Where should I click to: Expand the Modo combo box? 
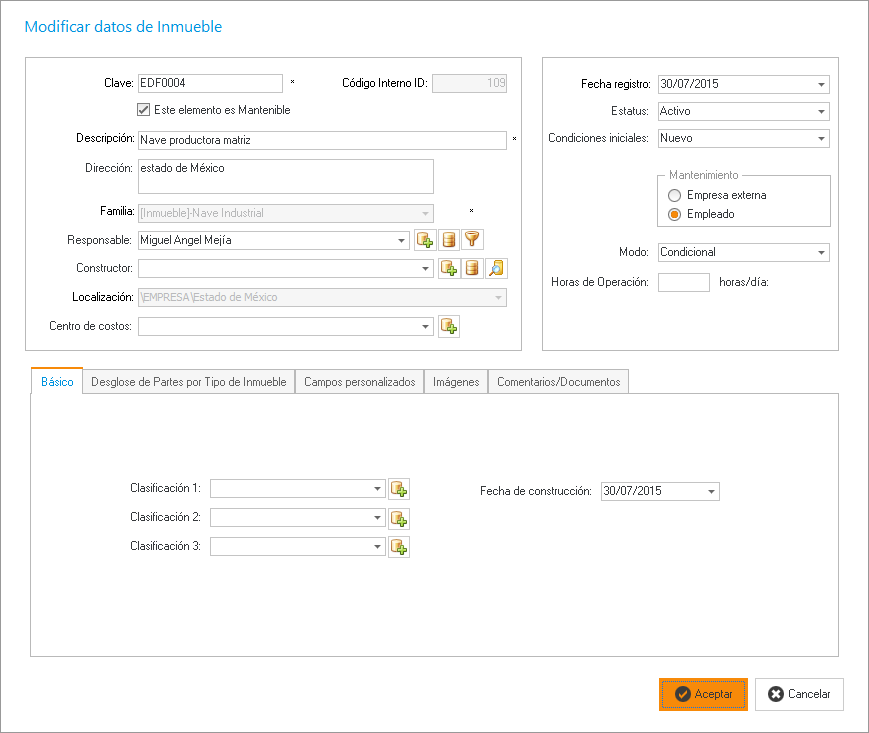click(821, 253)
